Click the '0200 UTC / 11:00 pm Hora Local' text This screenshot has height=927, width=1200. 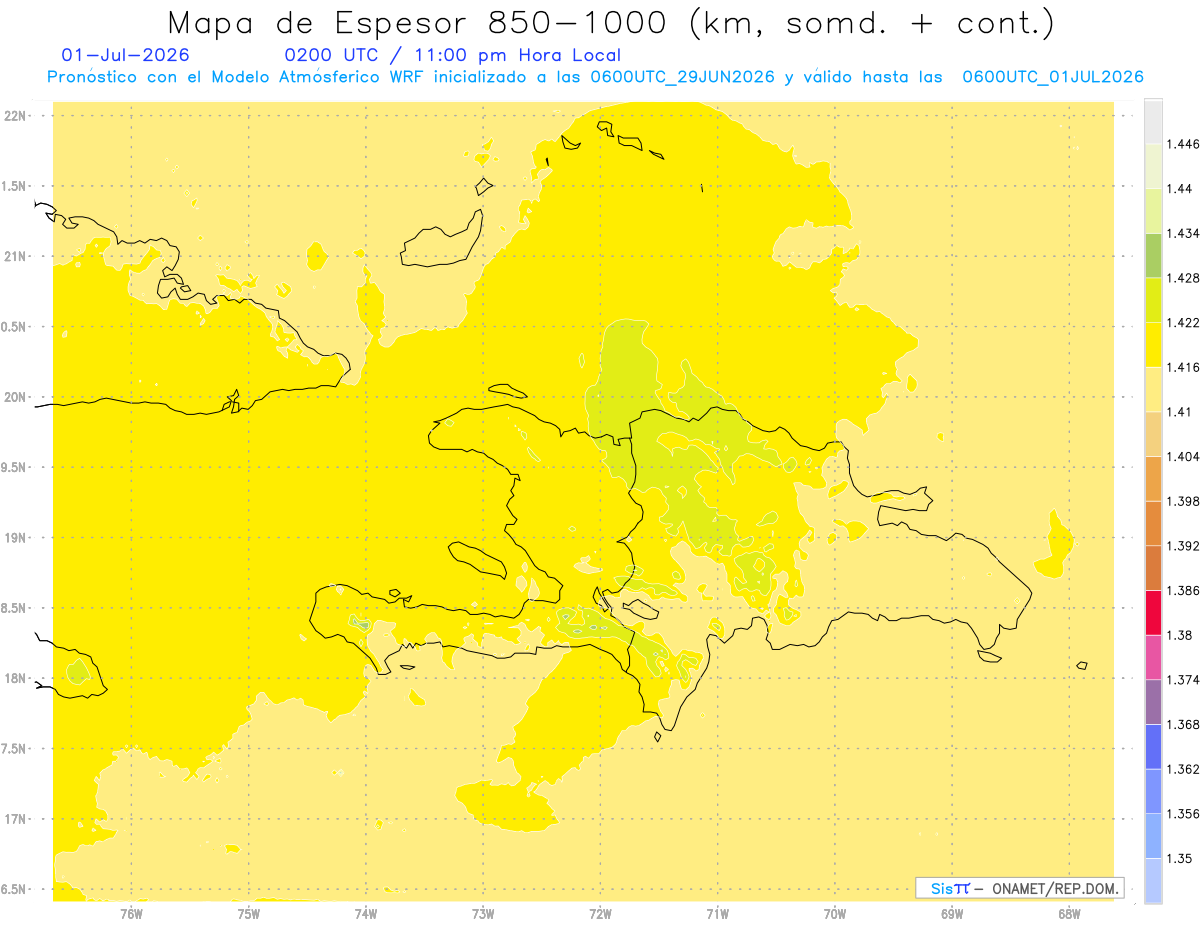click(452, 55)
